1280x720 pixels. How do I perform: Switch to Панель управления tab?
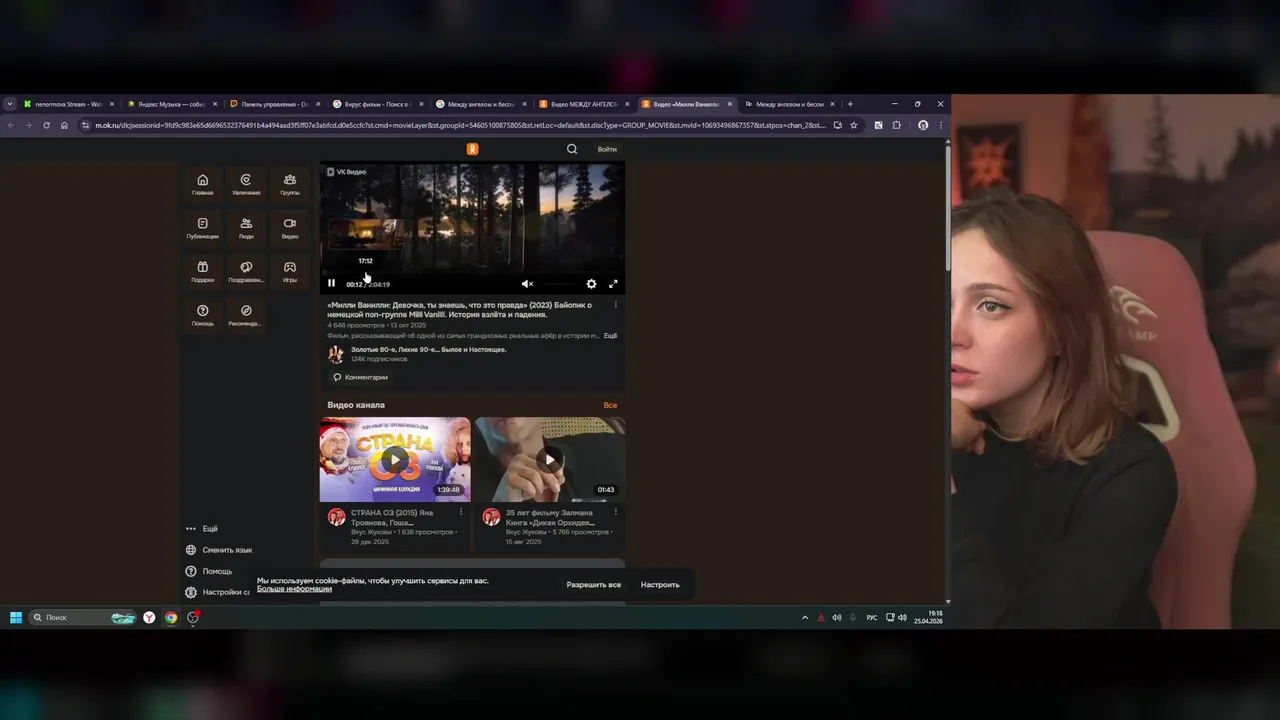[274, 104]
